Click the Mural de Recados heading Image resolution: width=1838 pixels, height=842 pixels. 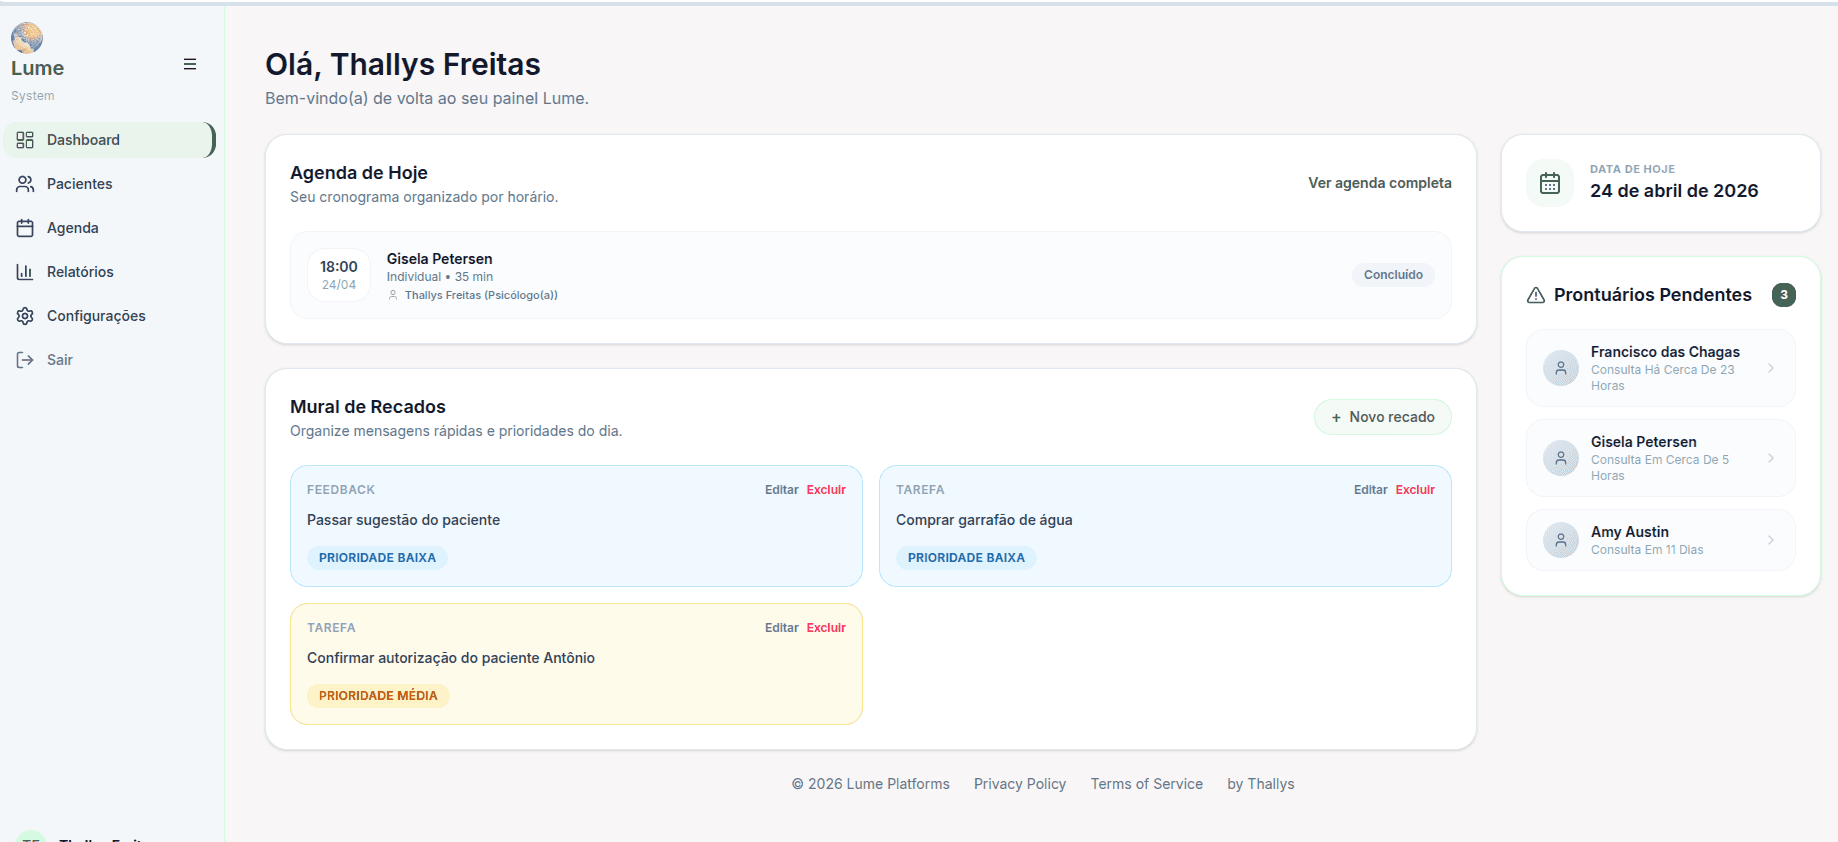368,407
